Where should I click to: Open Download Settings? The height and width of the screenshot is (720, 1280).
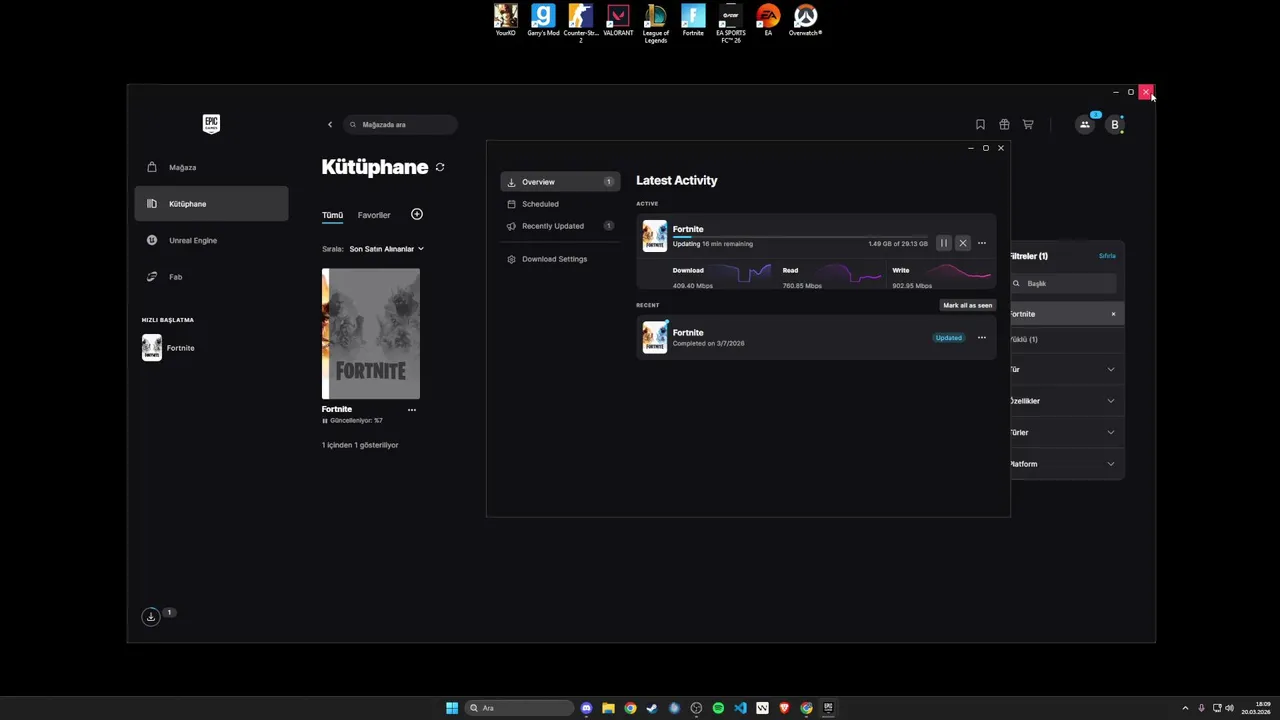[560, 259]
